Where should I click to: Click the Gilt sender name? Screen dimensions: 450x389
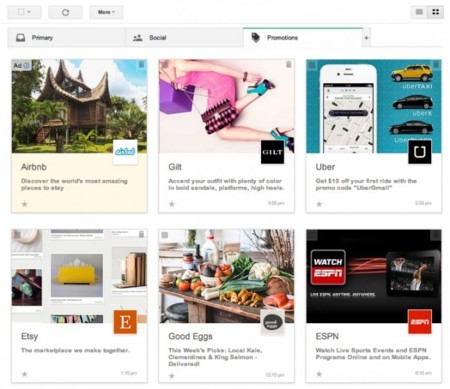pyautogui.click(x=175, y=167)
